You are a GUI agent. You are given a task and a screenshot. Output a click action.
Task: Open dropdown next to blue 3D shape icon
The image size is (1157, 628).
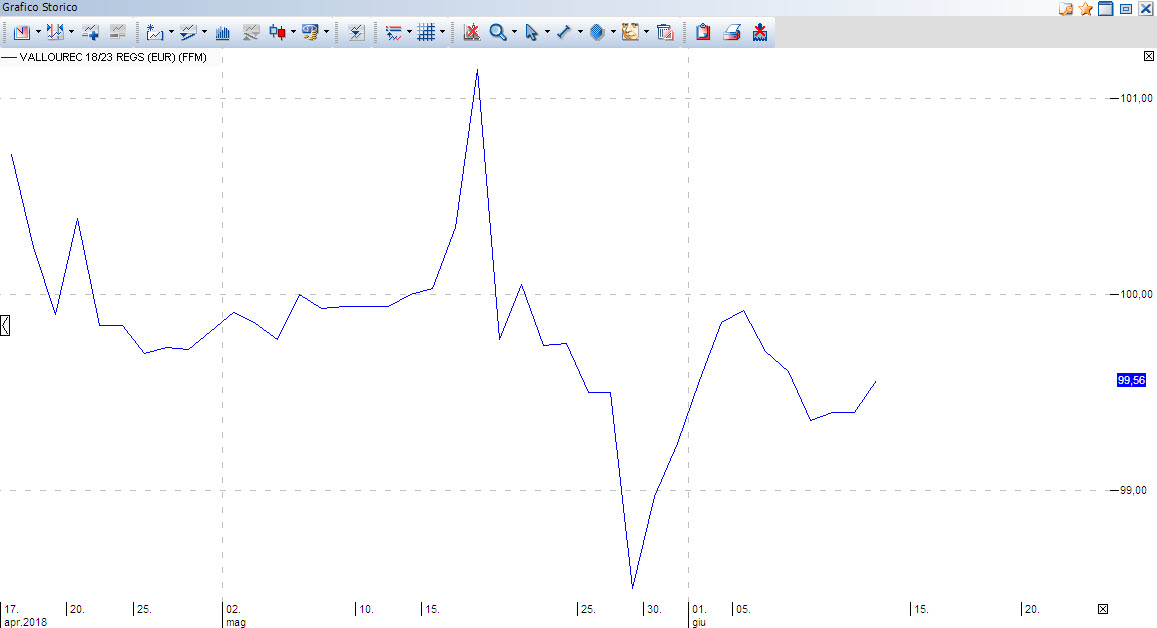tap(613, 32)
